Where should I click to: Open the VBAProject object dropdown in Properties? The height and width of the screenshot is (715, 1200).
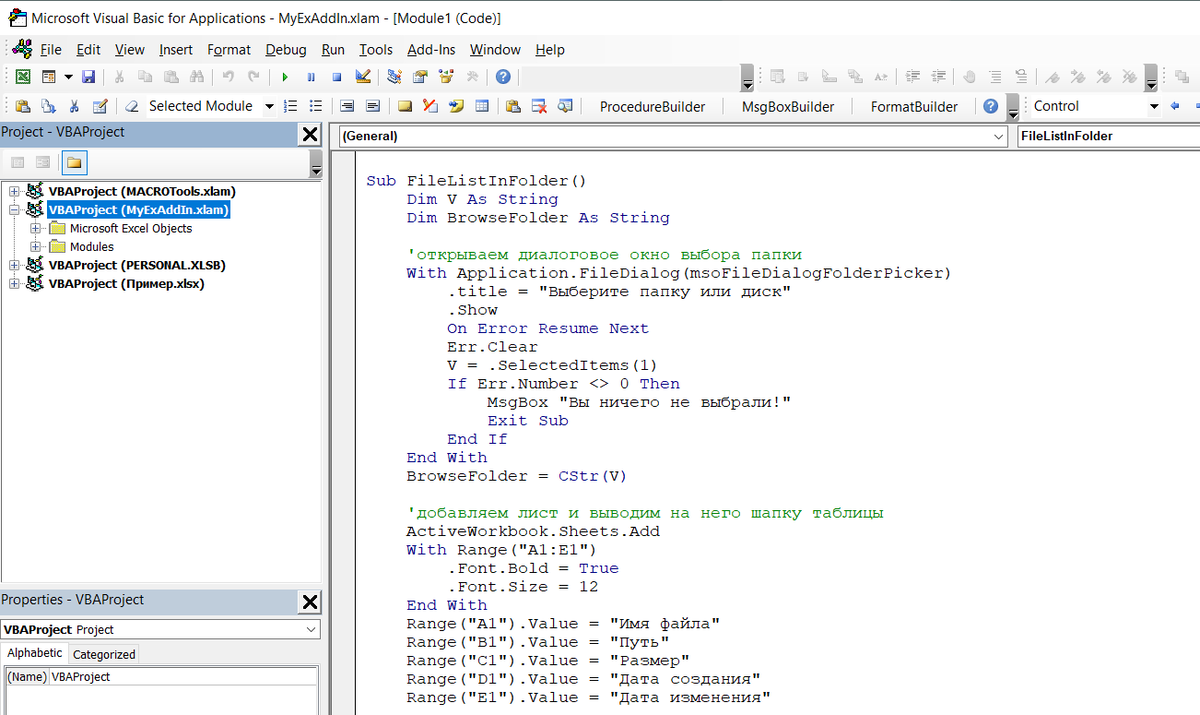pyautogui.click(x=311, y=629)
